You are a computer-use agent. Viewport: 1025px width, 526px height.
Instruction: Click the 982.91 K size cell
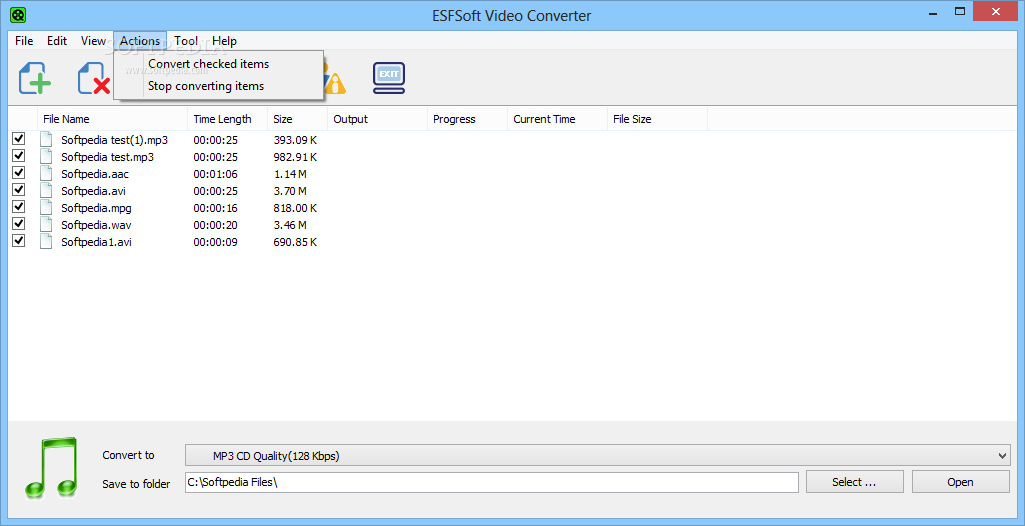point(295,157)
